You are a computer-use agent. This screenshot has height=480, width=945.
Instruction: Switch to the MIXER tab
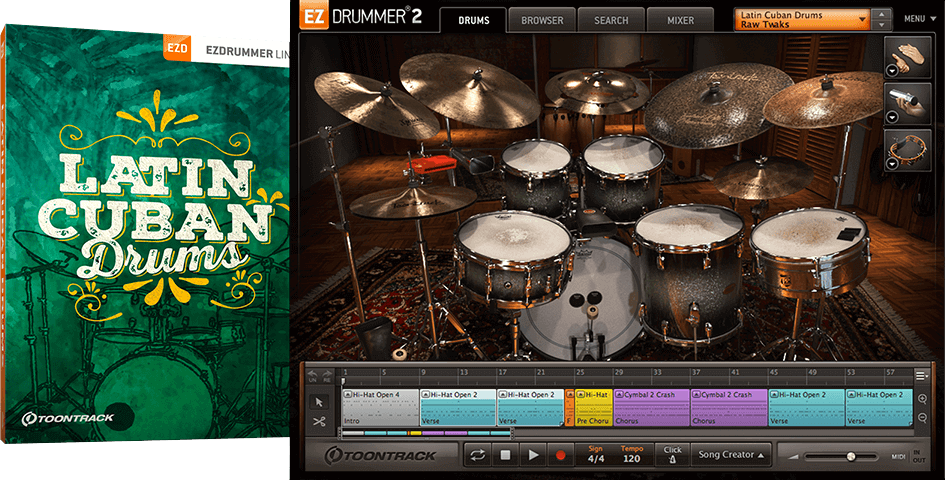pyautogui.click(x=680, y=21)
